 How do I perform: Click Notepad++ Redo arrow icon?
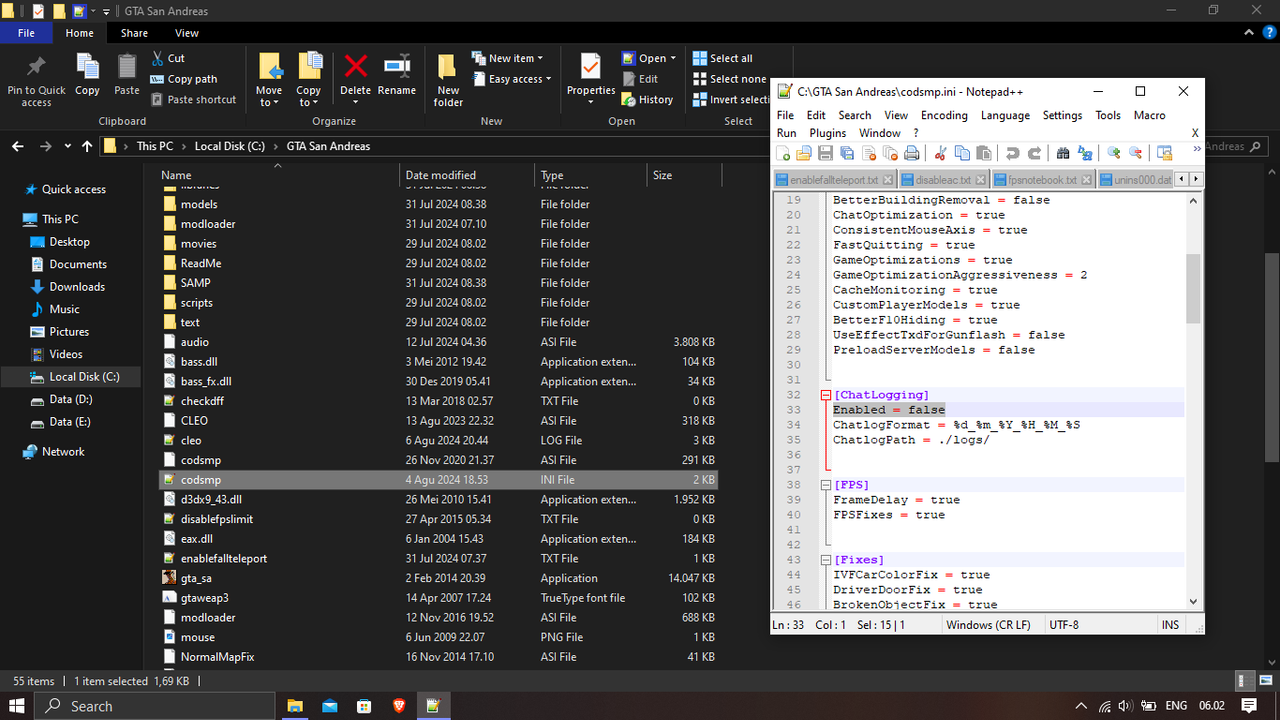(x=1034, y=153)
